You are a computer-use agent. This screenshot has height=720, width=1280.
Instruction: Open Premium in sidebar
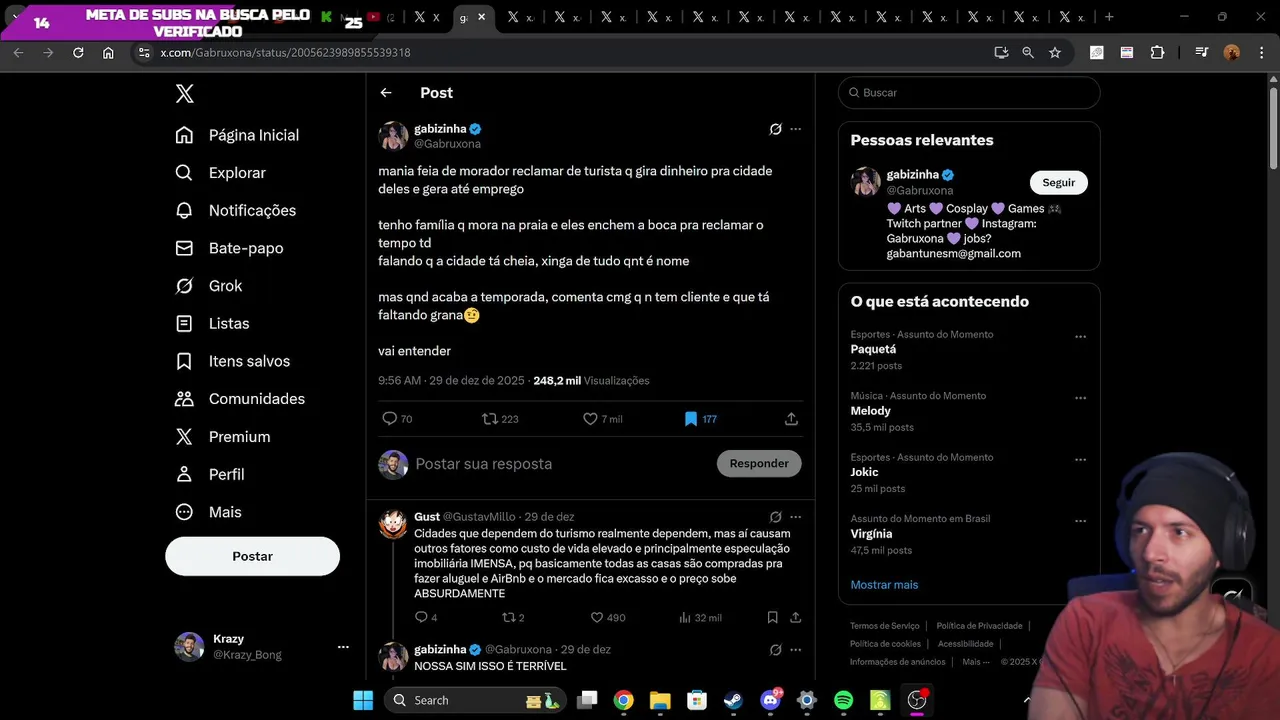[x=222, y=437]
